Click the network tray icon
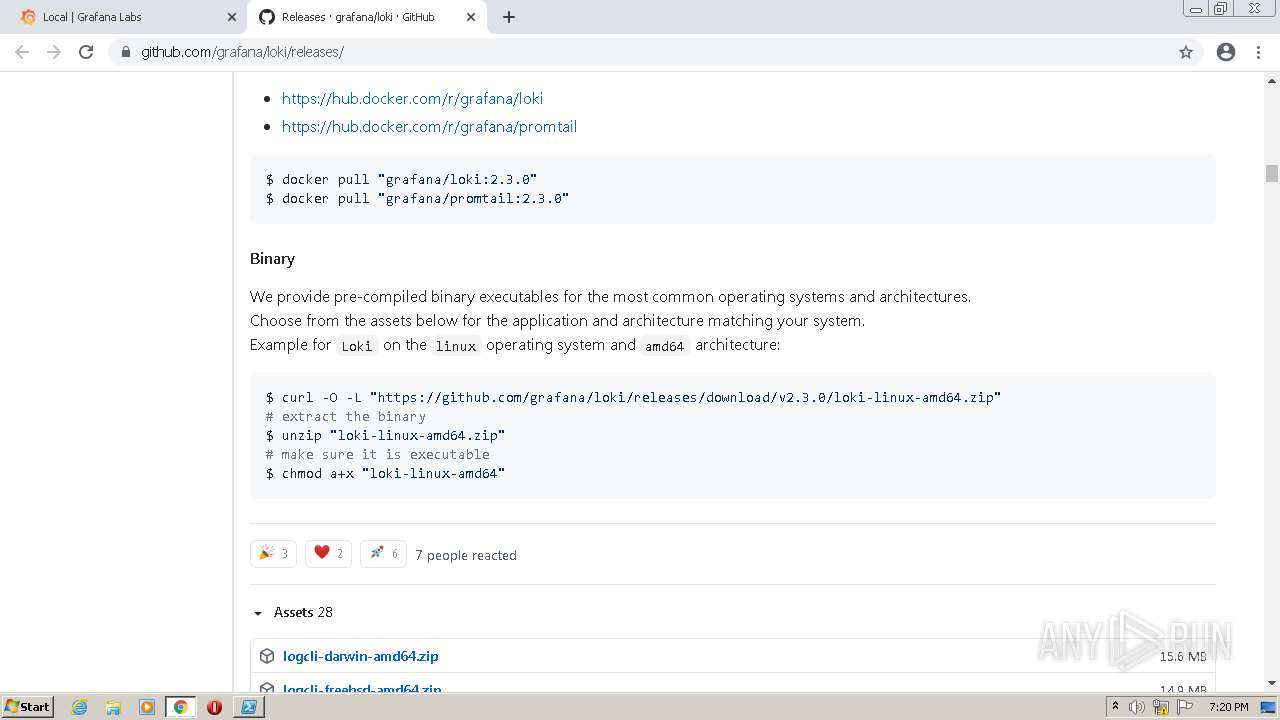Viewport: 1280px width, 720px height. [1161, 707]
